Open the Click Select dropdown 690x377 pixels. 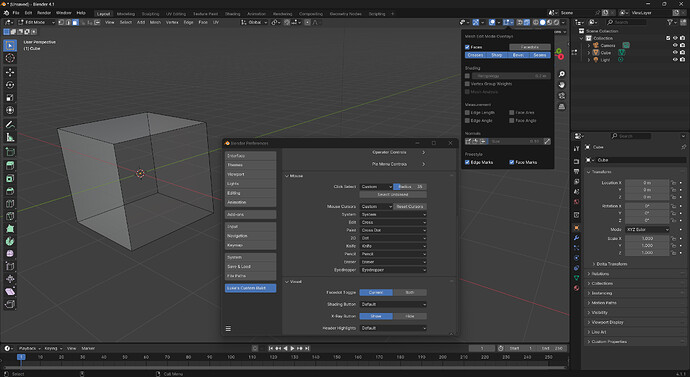(376, 187)
